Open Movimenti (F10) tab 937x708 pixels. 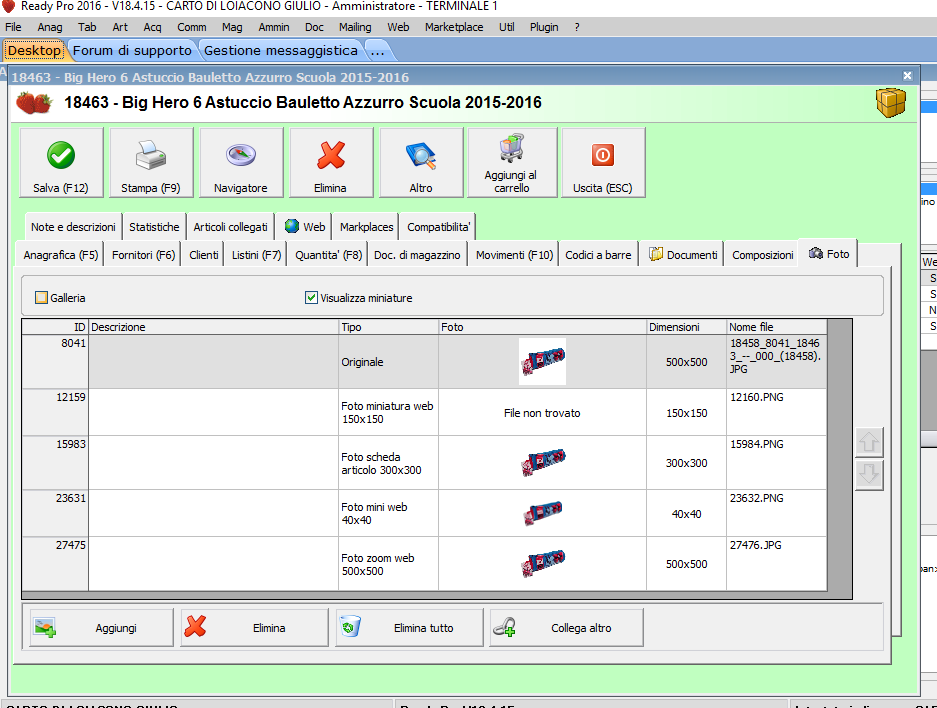(514, 255)
